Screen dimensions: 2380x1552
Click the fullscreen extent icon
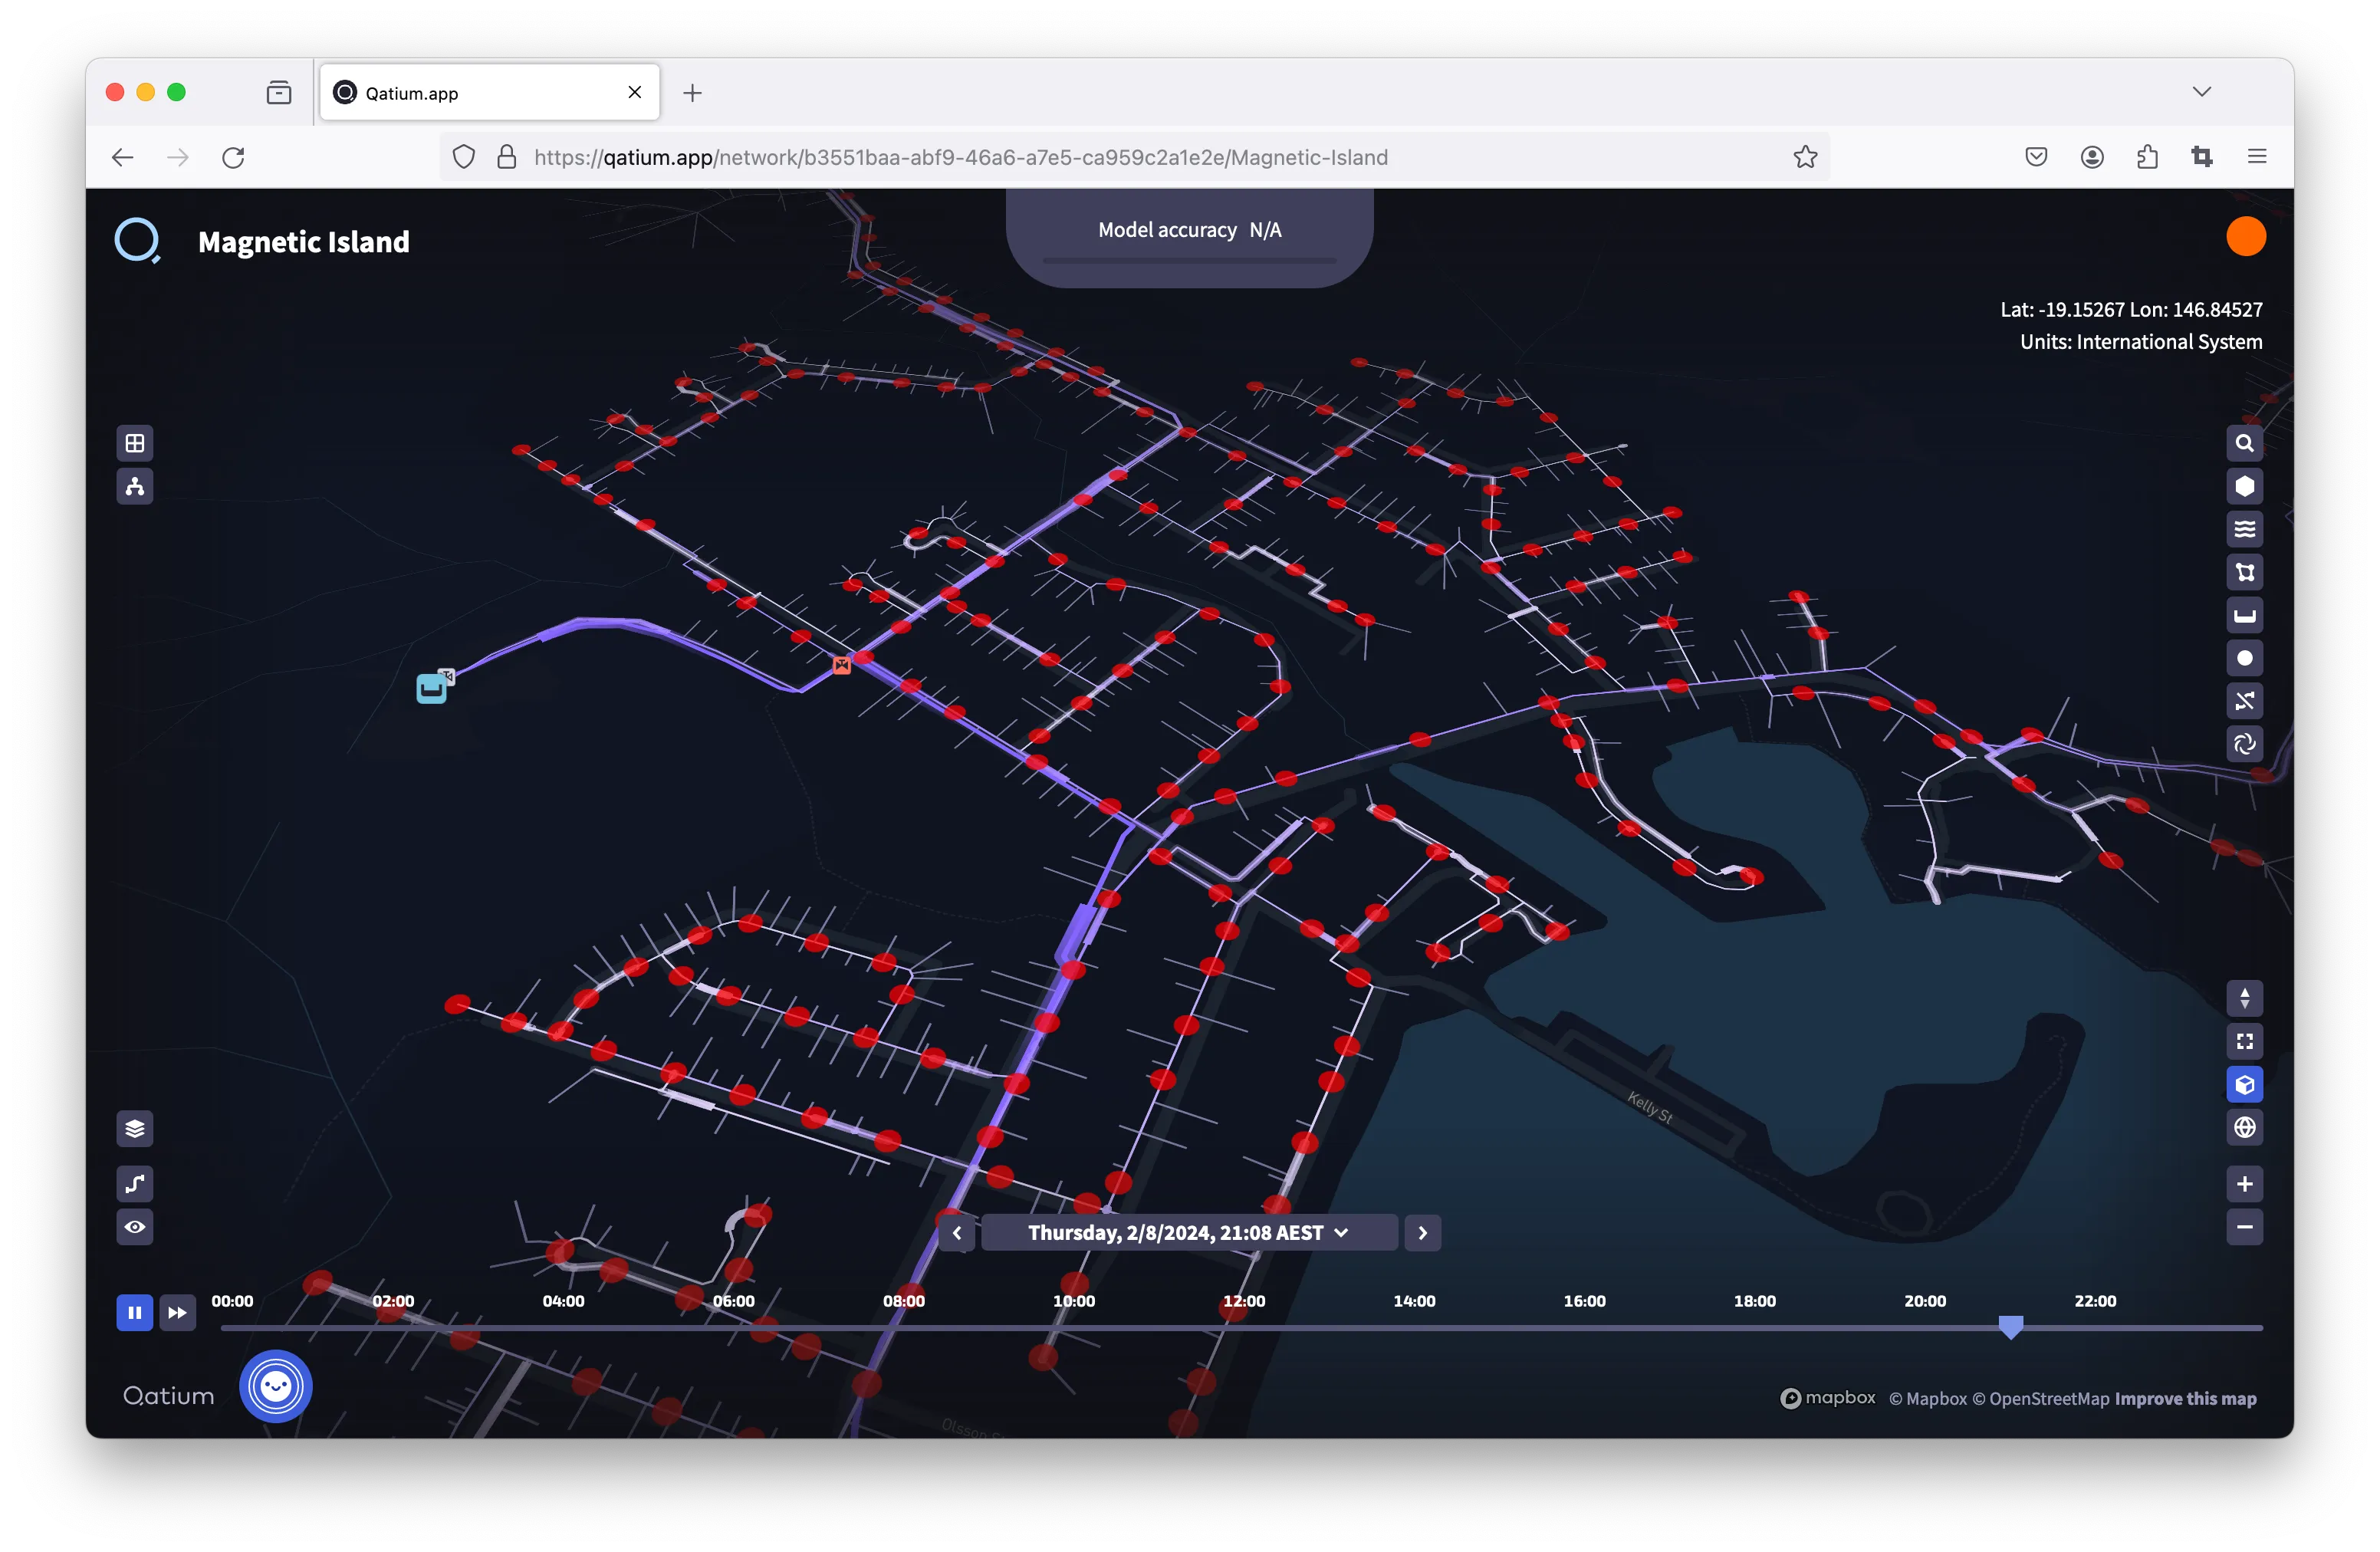point(2244,1042)
